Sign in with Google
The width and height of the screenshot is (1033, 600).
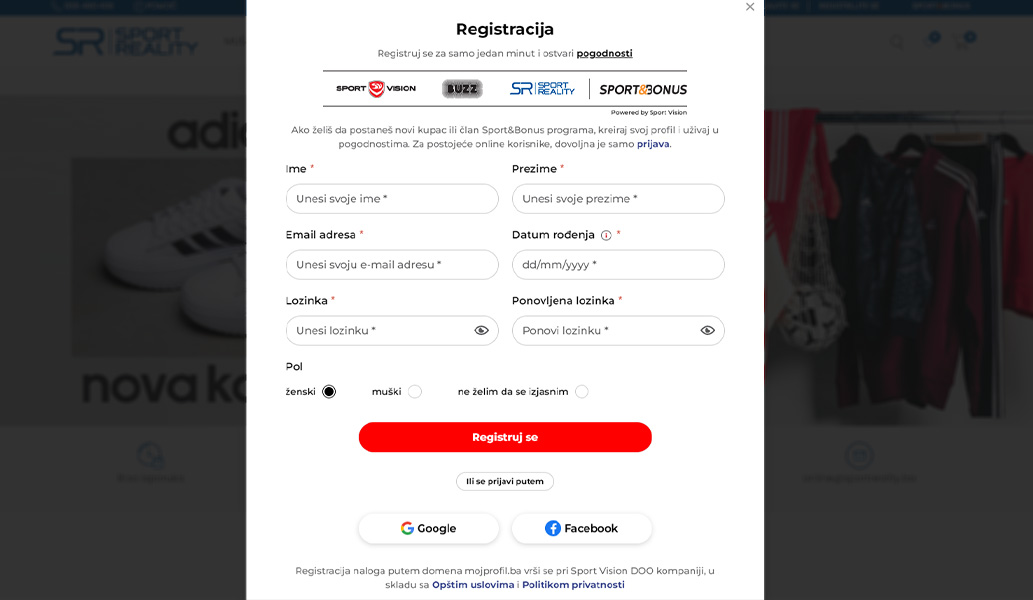[x=429, y=528]
